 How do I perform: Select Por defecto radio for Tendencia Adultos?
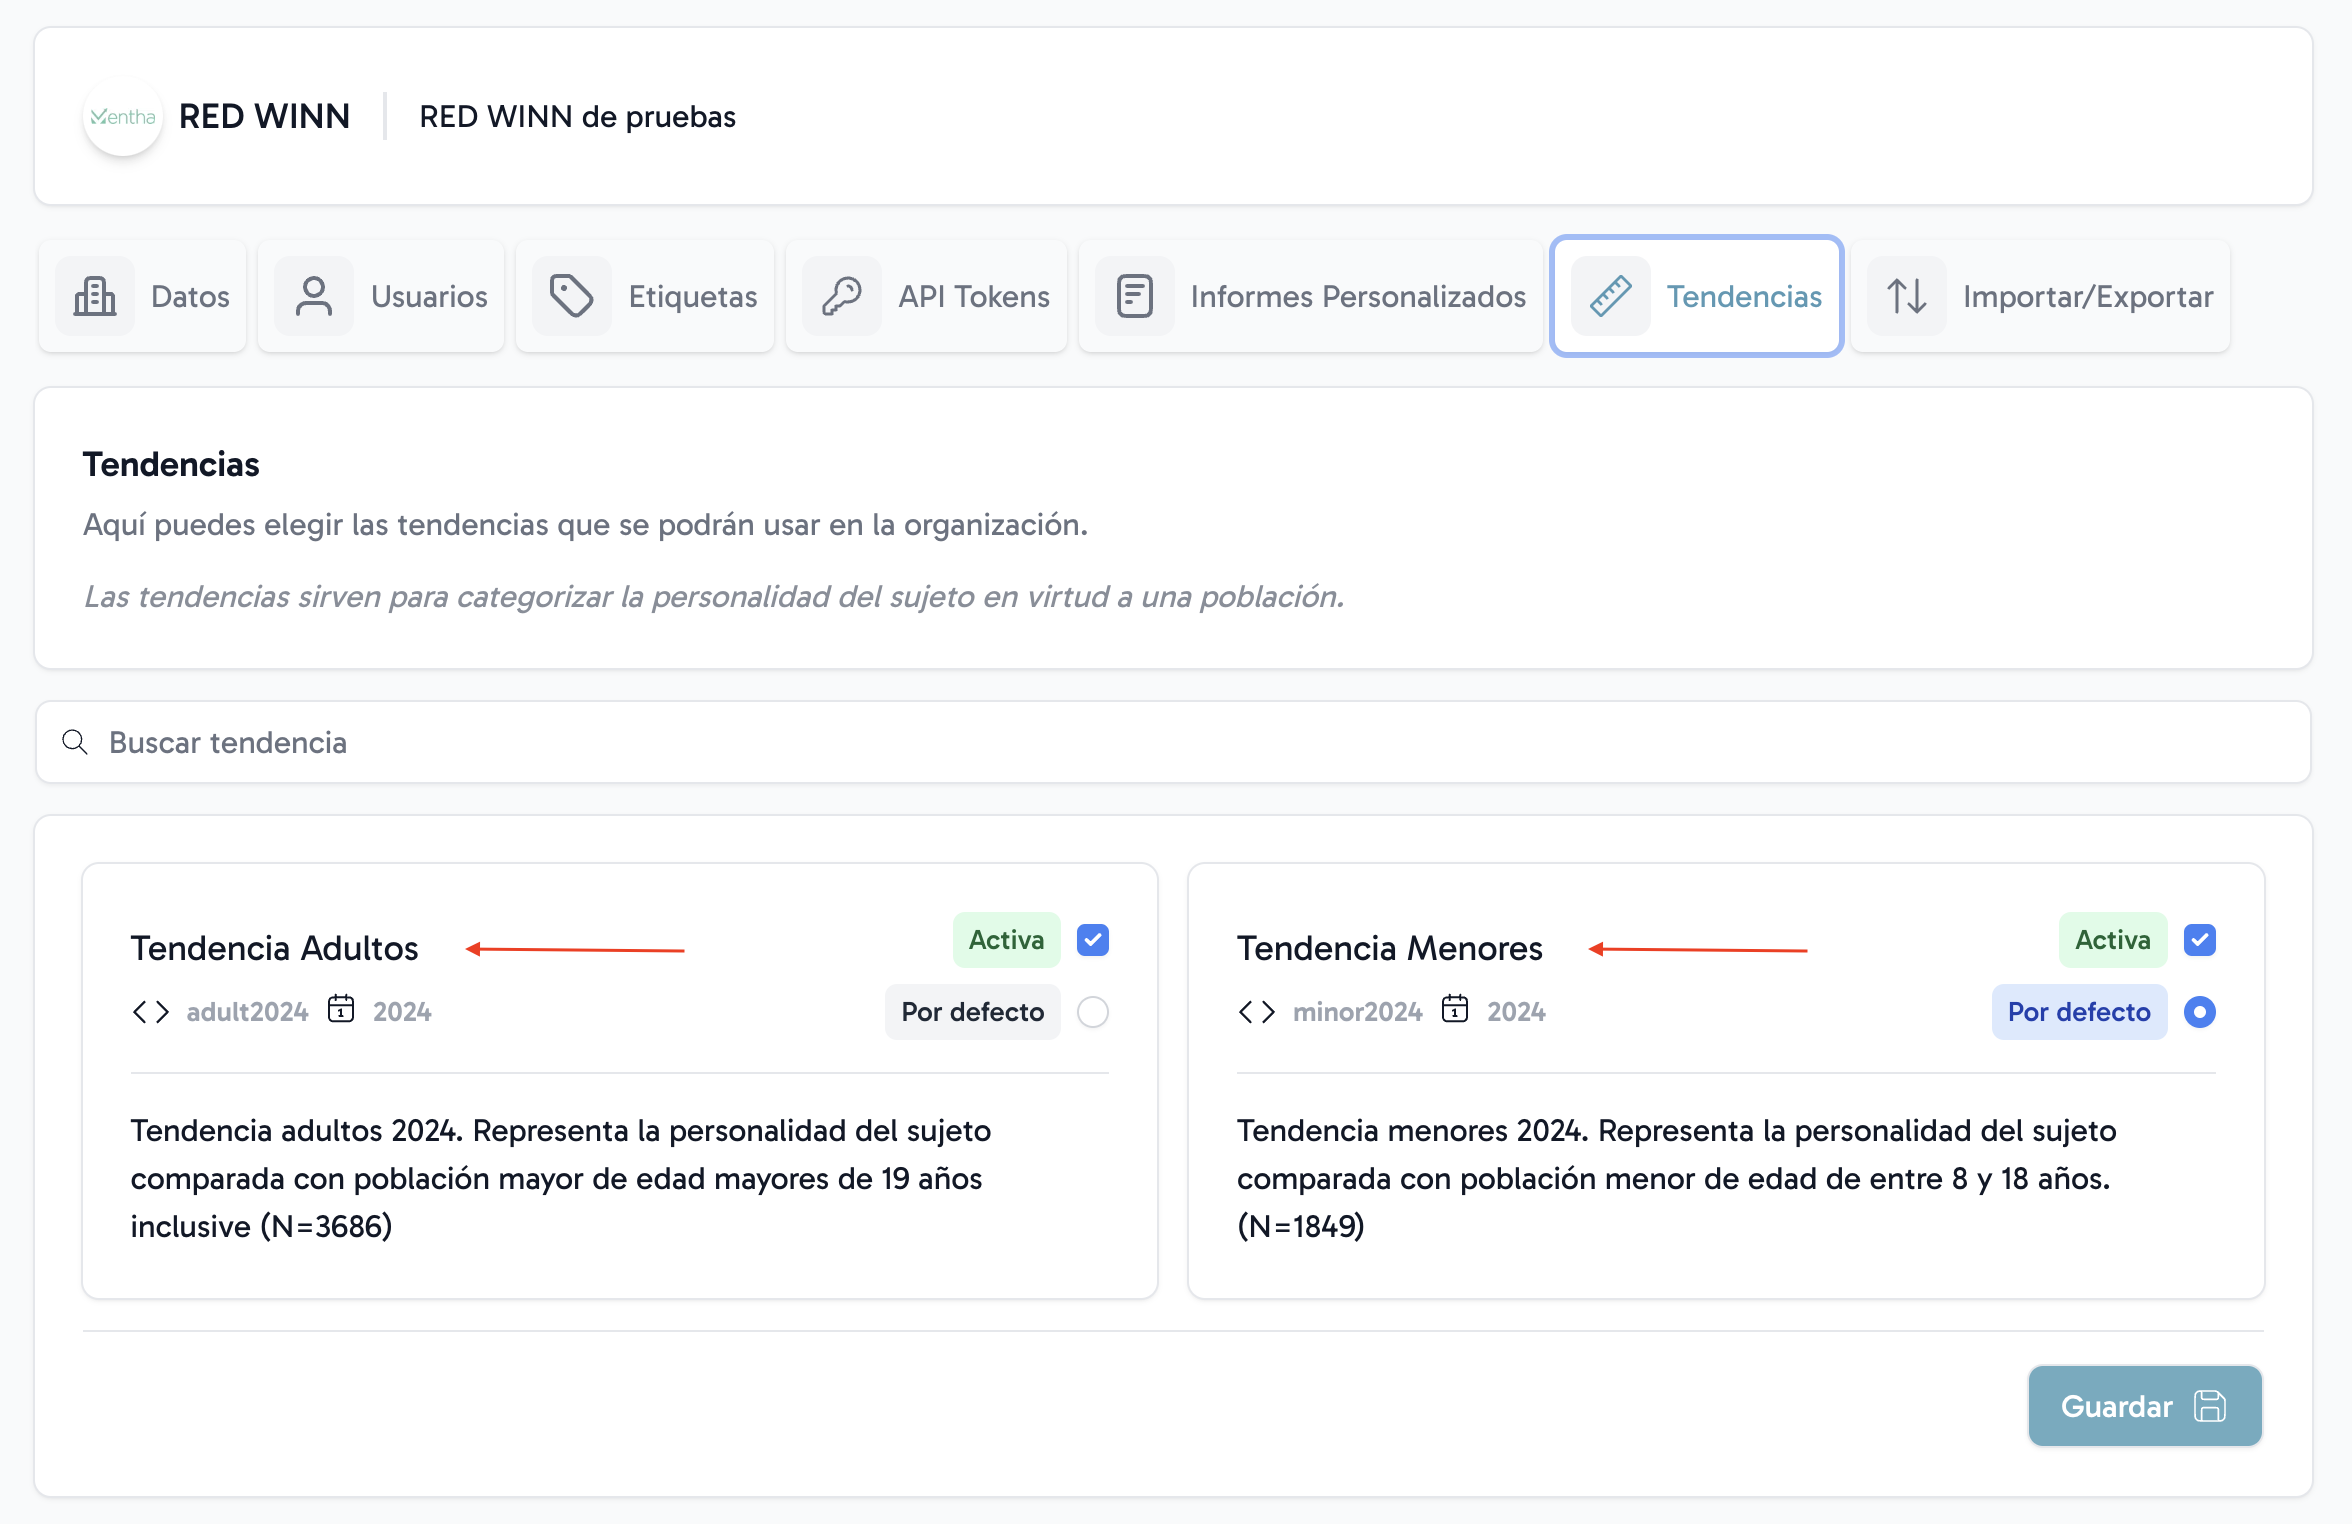(x=1092, y=1012)
